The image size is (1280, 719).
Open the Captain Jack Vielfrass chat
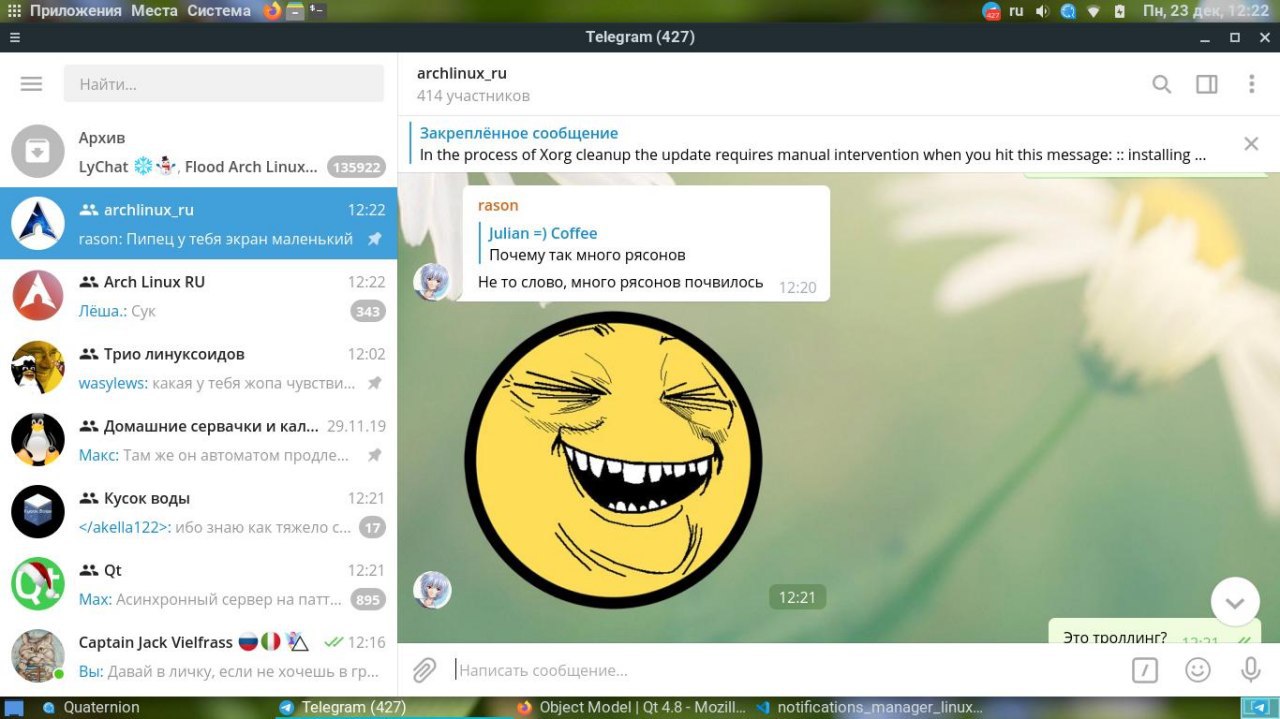point(198,656)
